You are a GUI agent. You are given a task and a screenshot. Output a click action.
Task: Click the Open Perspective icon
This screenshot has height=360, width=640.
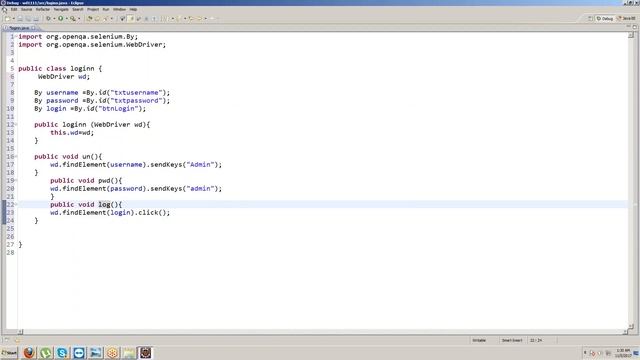(590, 18)
